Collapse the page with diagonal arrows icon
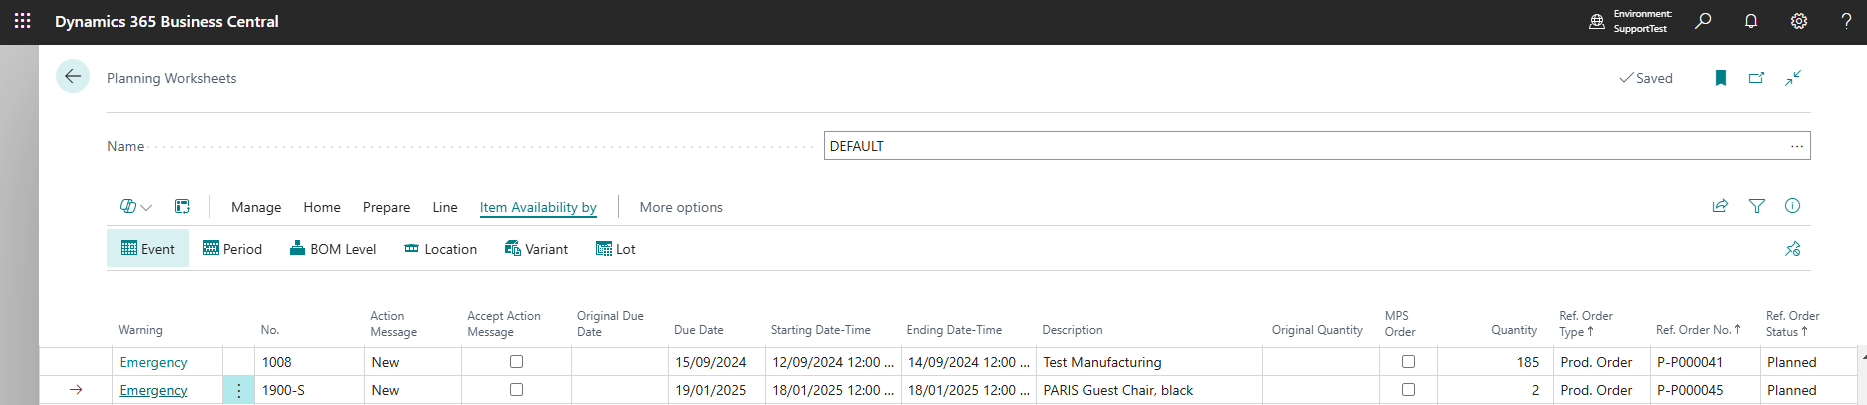Viewport: 1867px width, 405px height. tap(1793, 78)
